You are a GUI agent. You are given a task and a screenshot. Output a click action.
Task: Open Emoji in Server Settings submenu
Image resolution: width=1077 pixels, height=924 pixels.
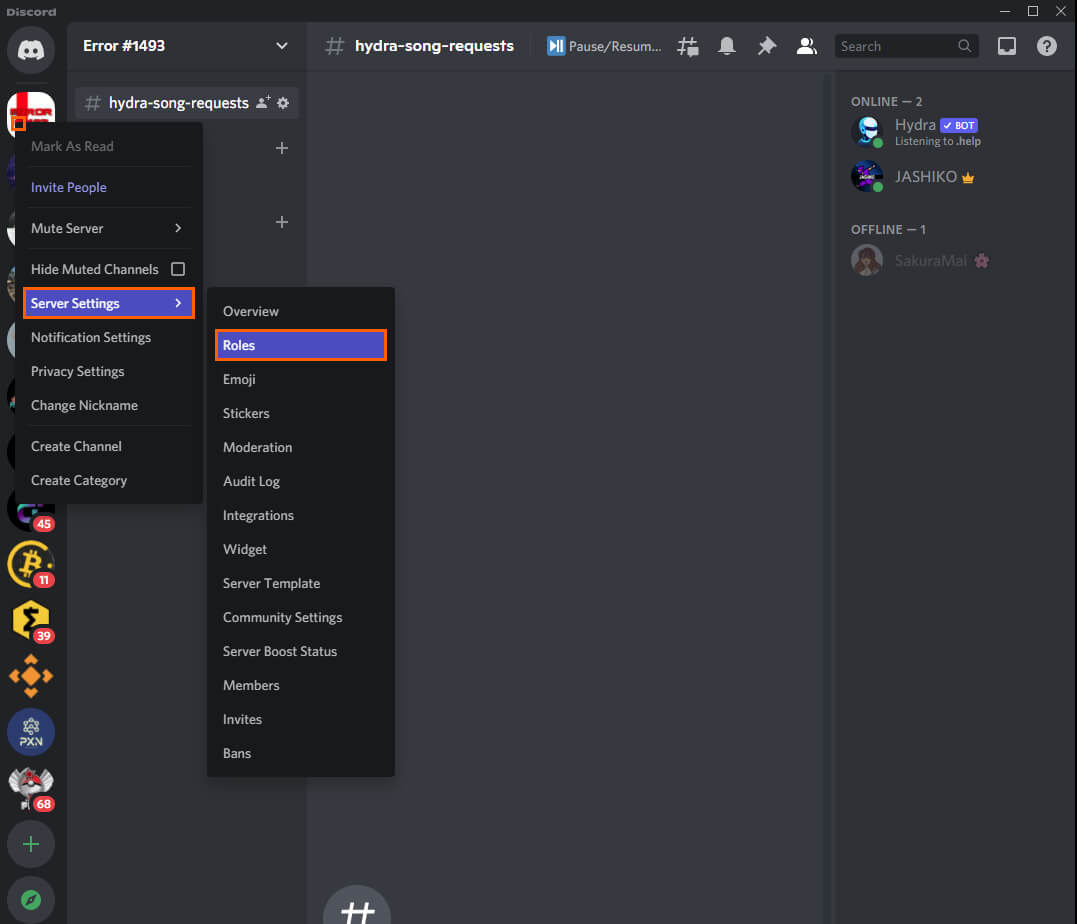pyautogui.click(x=301, y=379)
